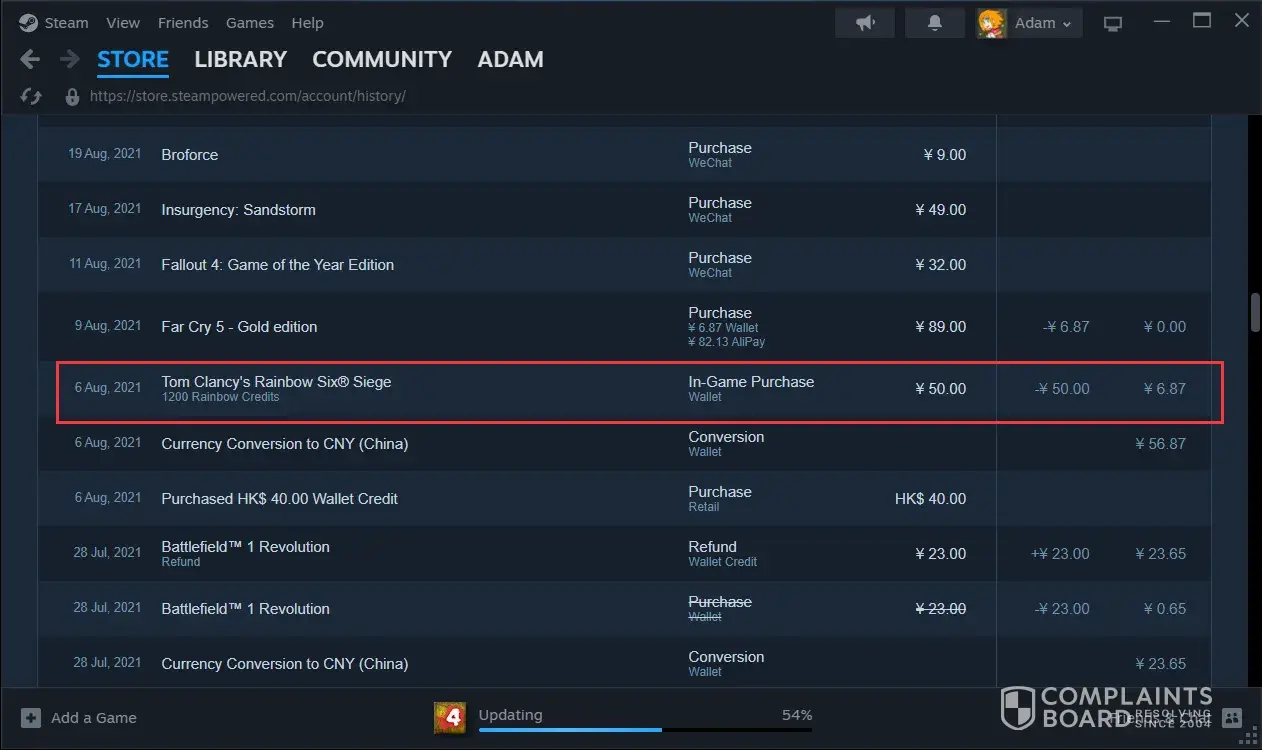This screenshot has width=1262, height=750.
Task: Open 28 Jul Currency Conversion to CNY row
Action: click(x=624, y=663)
